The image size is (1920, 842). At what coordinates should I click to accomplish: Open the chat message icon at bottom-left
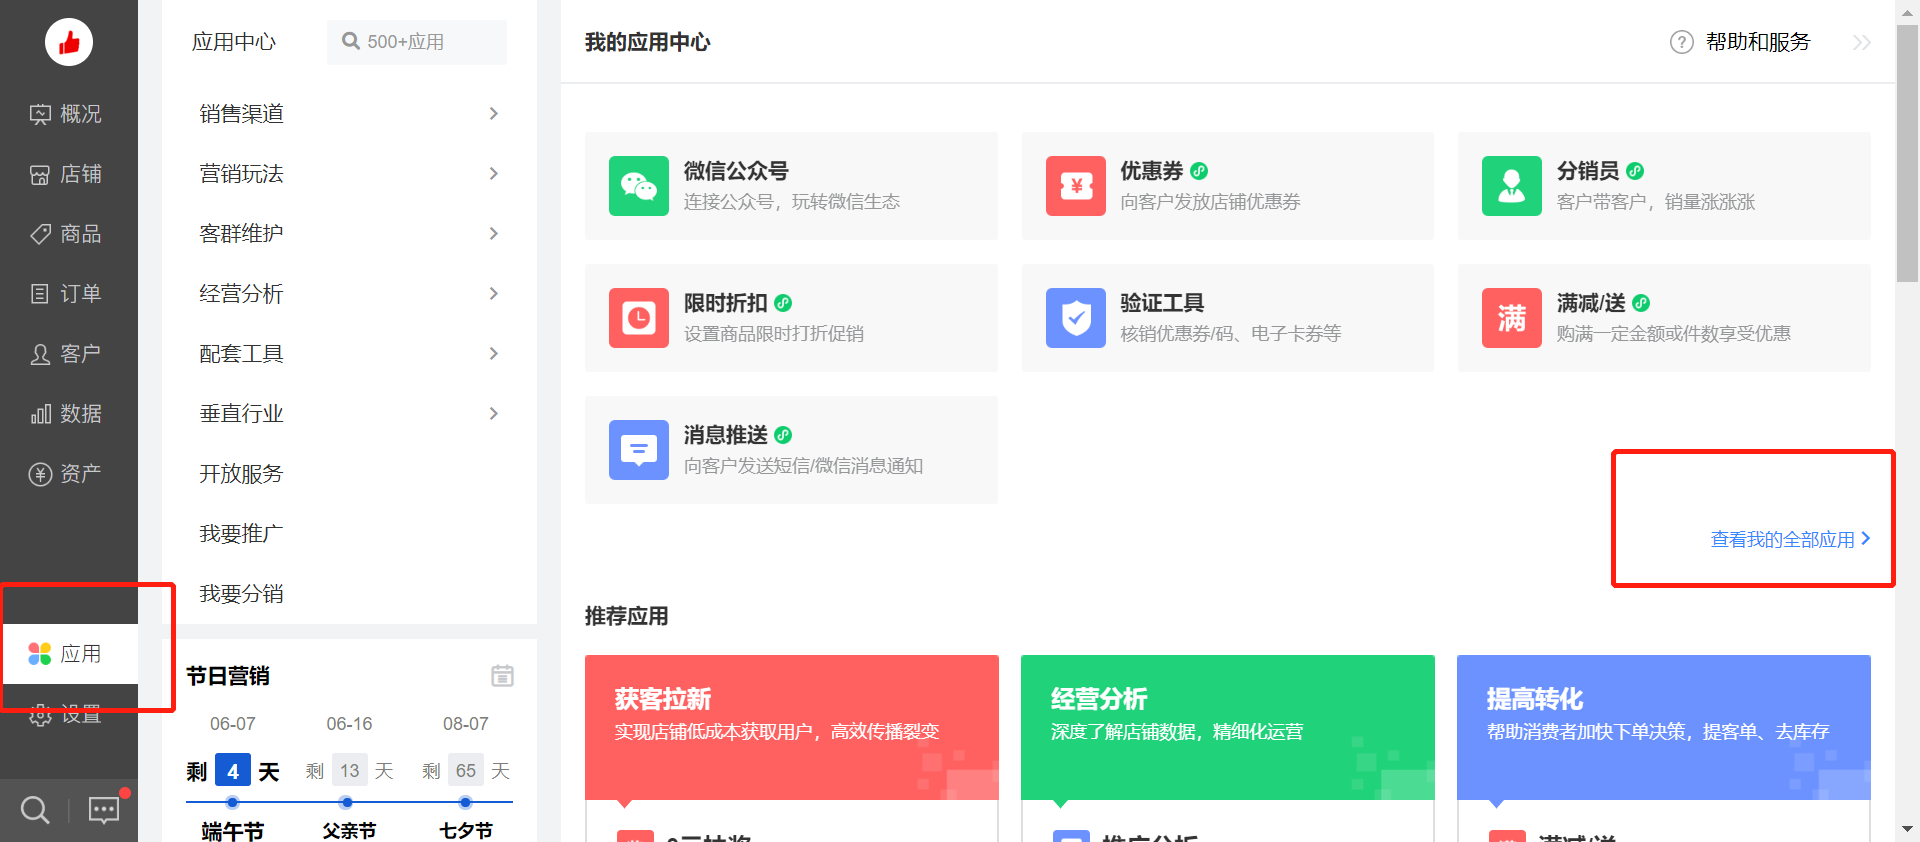pos(104,809)
